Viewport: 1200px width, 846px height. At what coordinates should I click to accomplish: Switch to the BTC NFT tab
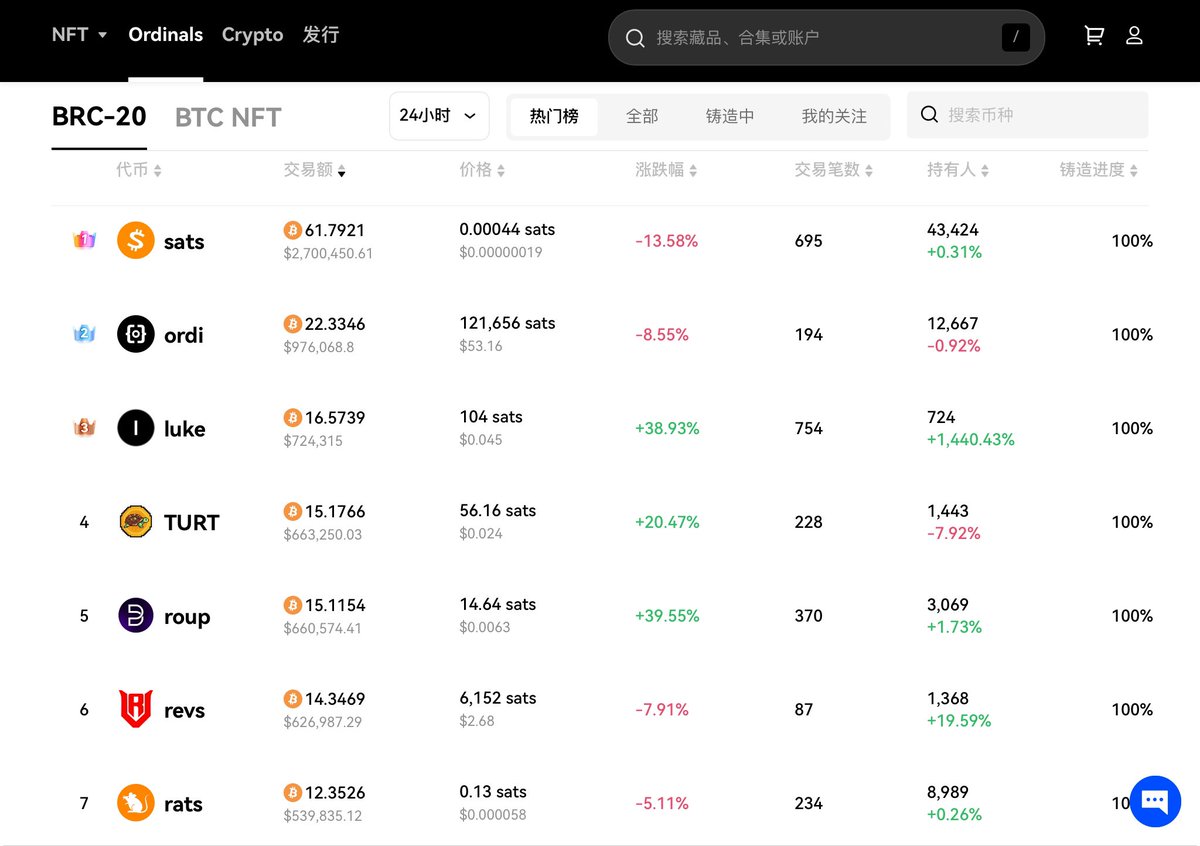pyautogui.click(x=228, y=118)
